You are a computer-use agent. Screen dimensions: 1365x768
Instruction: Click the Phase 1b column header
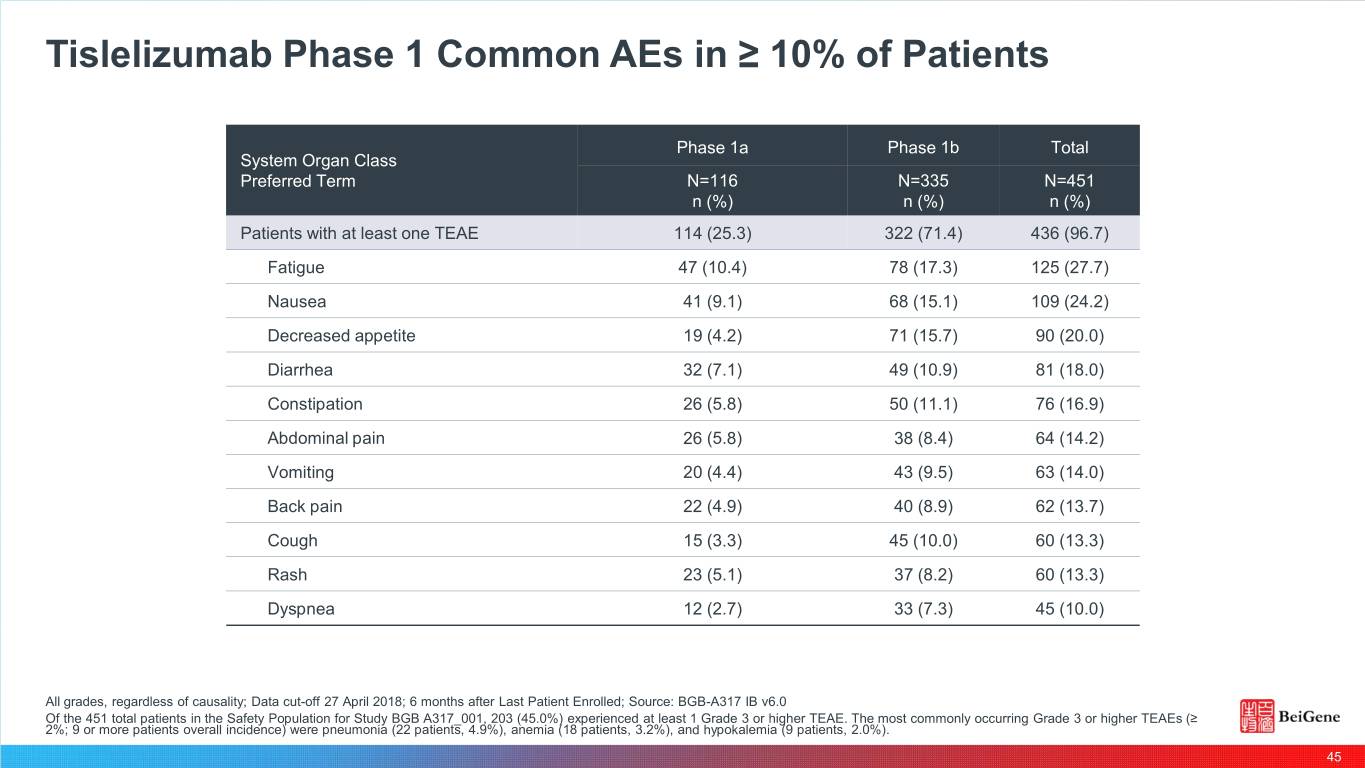pyautogui.click(x=922, y=147)
